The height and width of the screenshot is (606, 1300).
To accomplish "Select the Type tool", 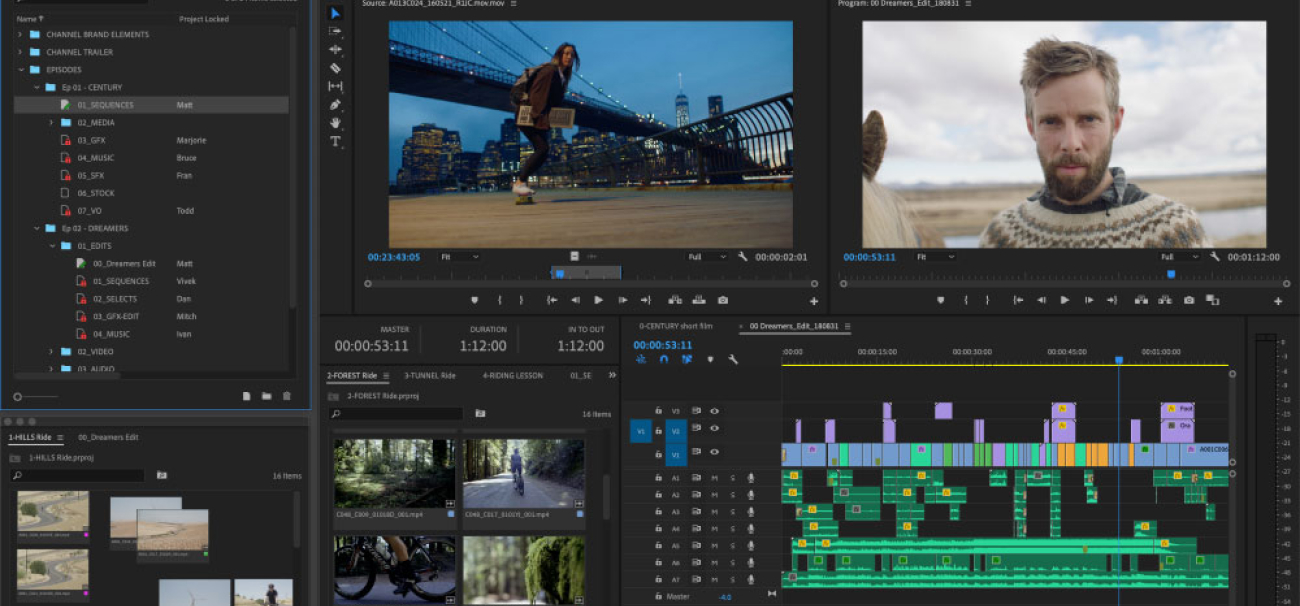I will 335,141.
